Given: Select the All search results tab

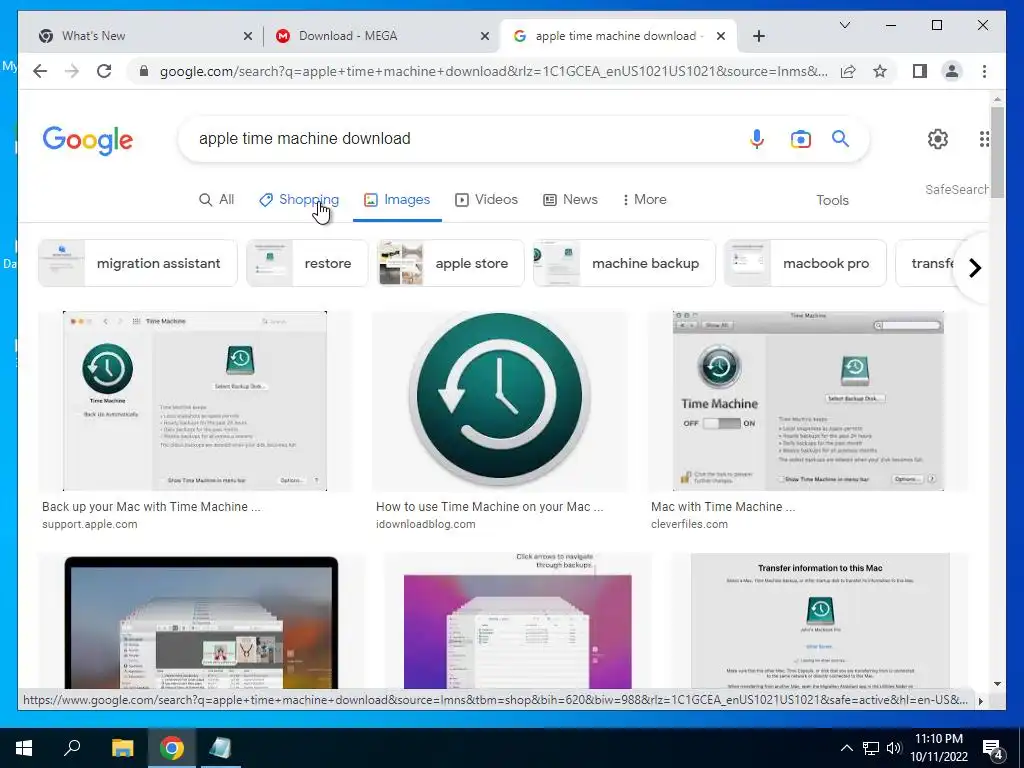Looking at the screenshot, I should click(x=216, y=199).
